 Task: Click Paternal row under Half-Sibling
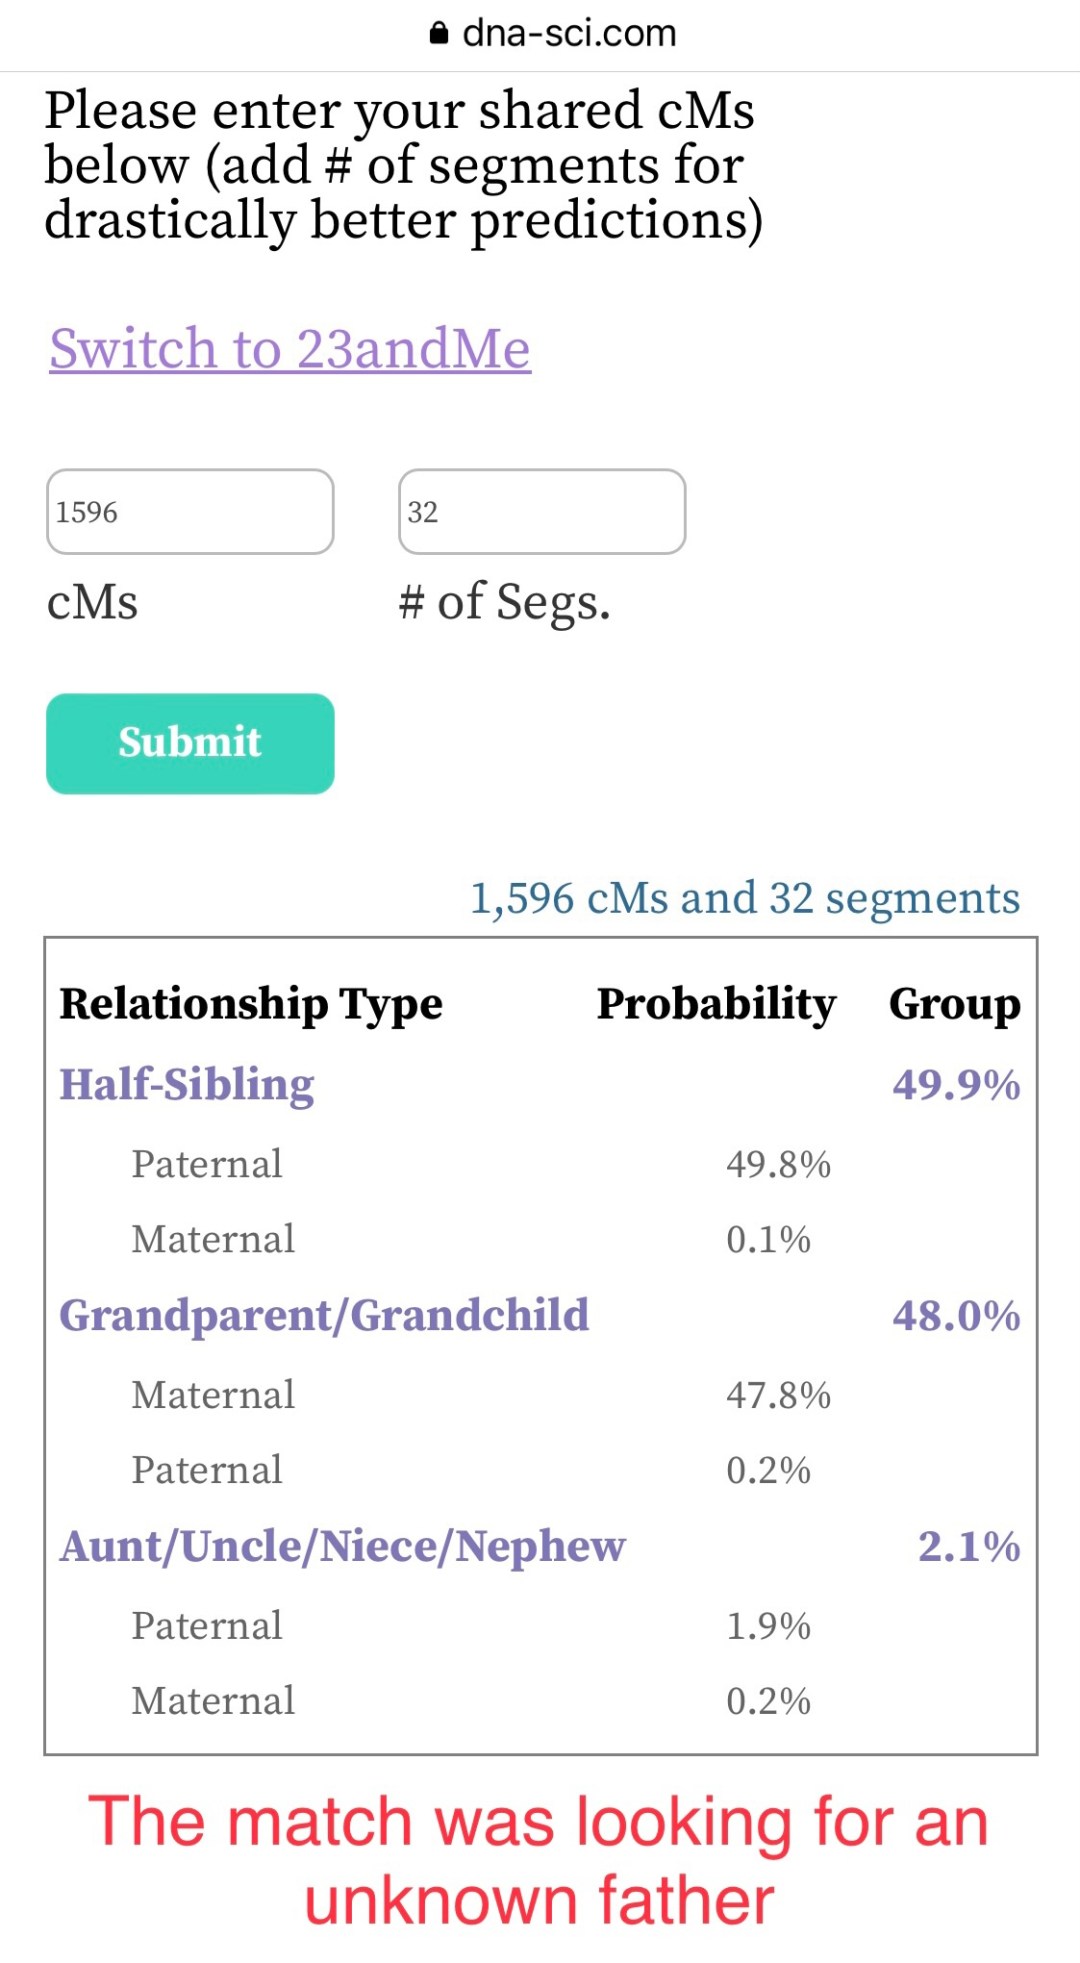[207, 1164]
